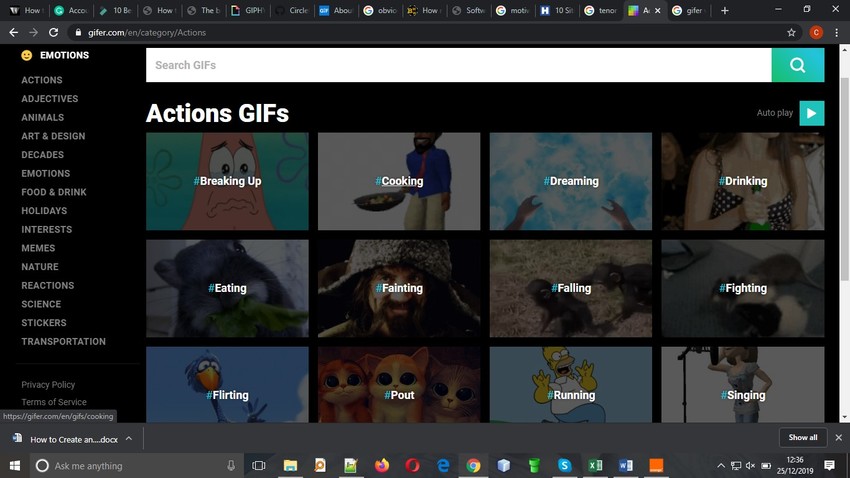Screen dimensions: 850x478
Task: Click the address bar URL
Action: (147, 33)
